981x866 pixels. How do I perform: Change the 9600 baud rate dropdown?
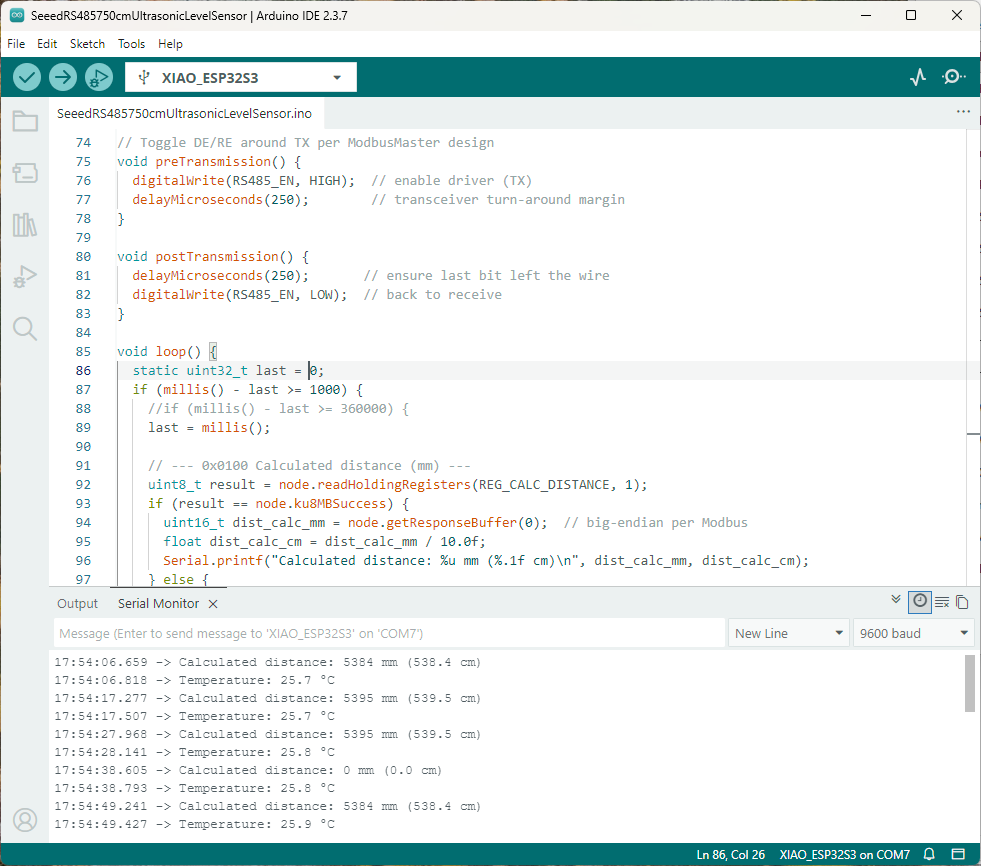(x=913, y=633)
